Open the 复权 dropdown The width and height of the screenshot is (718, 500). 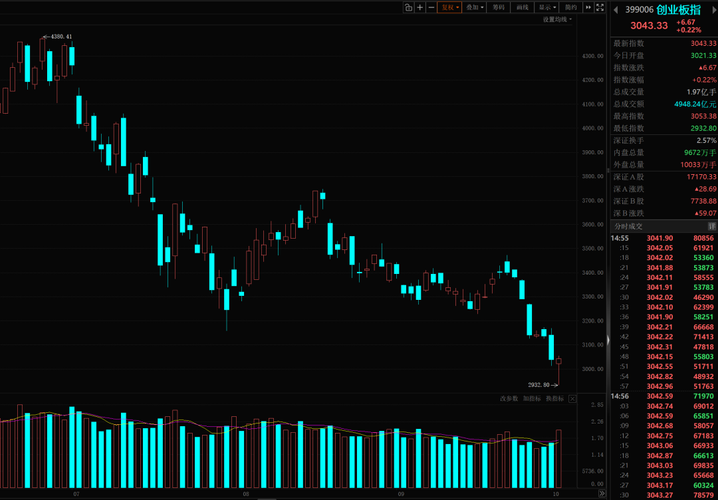pyautogui.click(x=449, y=7)
